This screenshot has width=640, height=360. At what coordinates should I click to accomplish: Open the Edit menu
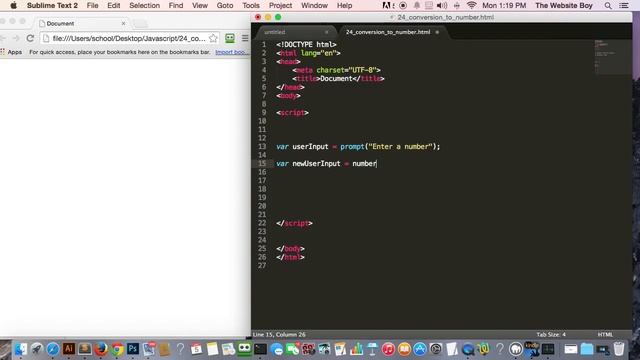tap(113, 5)
